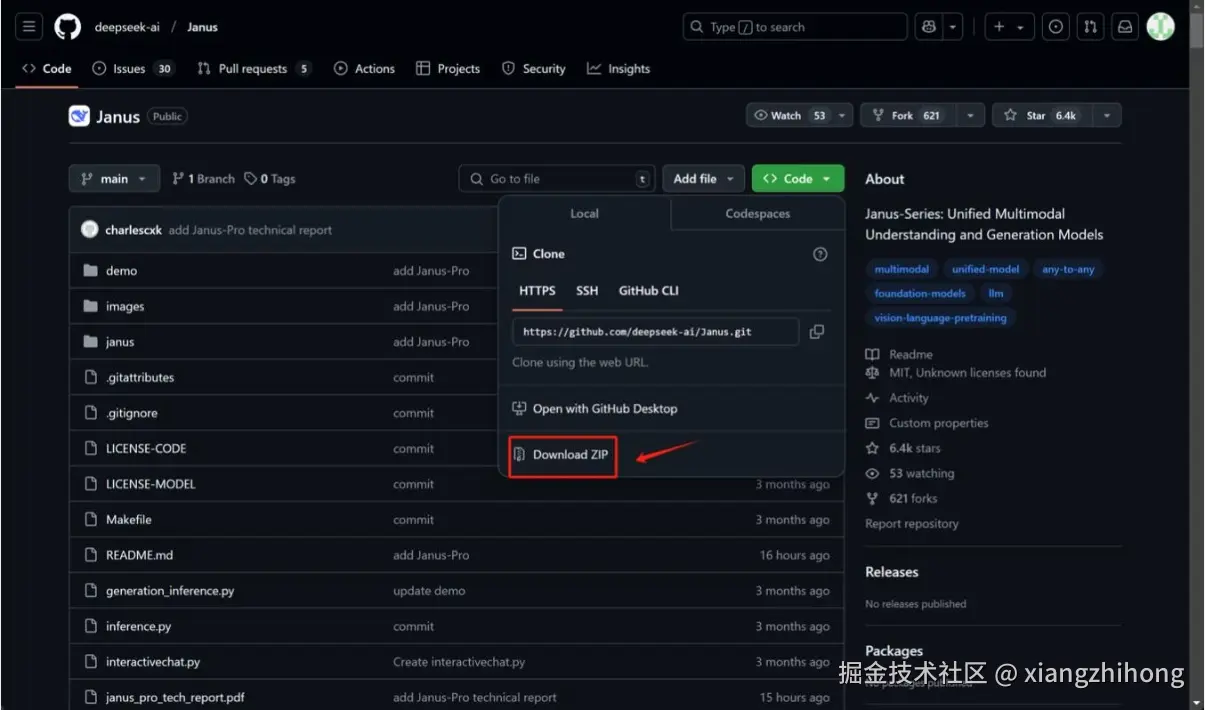Open the Add file dropdown
The image size is (1205, 710).
[x=703, y=179]
